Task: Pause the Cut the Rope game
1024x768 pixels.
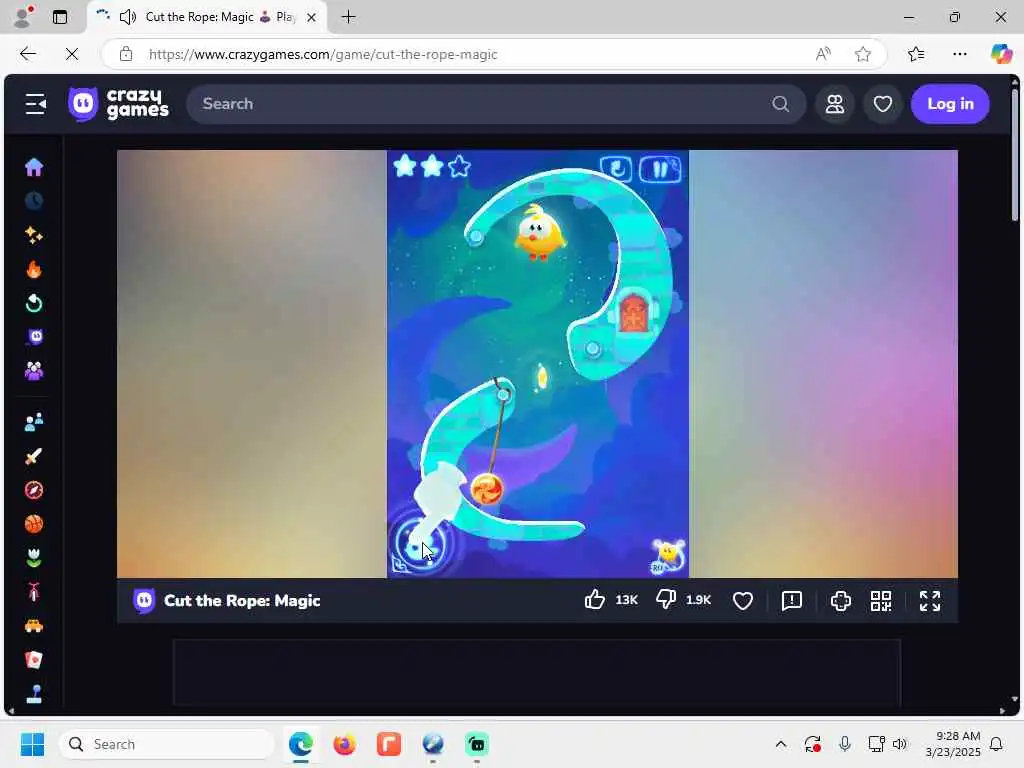Action: (660, 169)
